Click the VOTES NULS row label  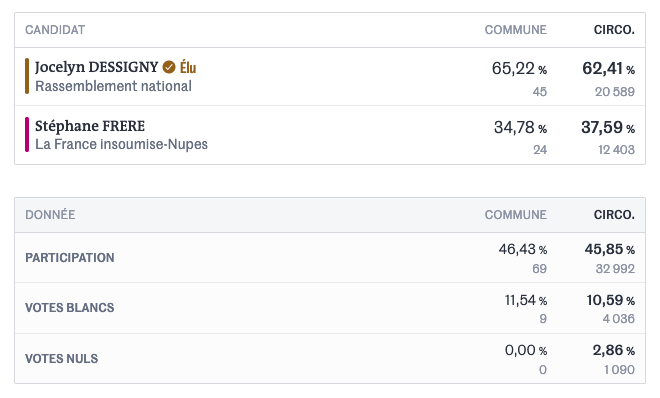(61, 359)
